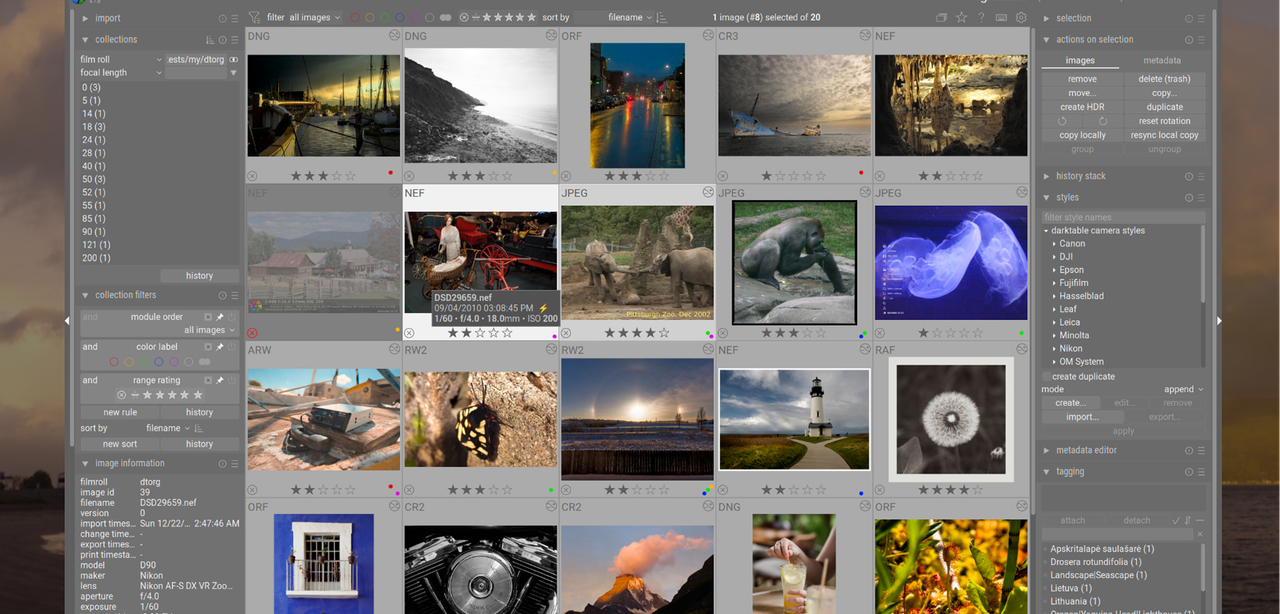This screenshot has width=1280, height=614.
Task: Toggle color label AND/OR operator in top bar
Action: click(x=445, y=17)
